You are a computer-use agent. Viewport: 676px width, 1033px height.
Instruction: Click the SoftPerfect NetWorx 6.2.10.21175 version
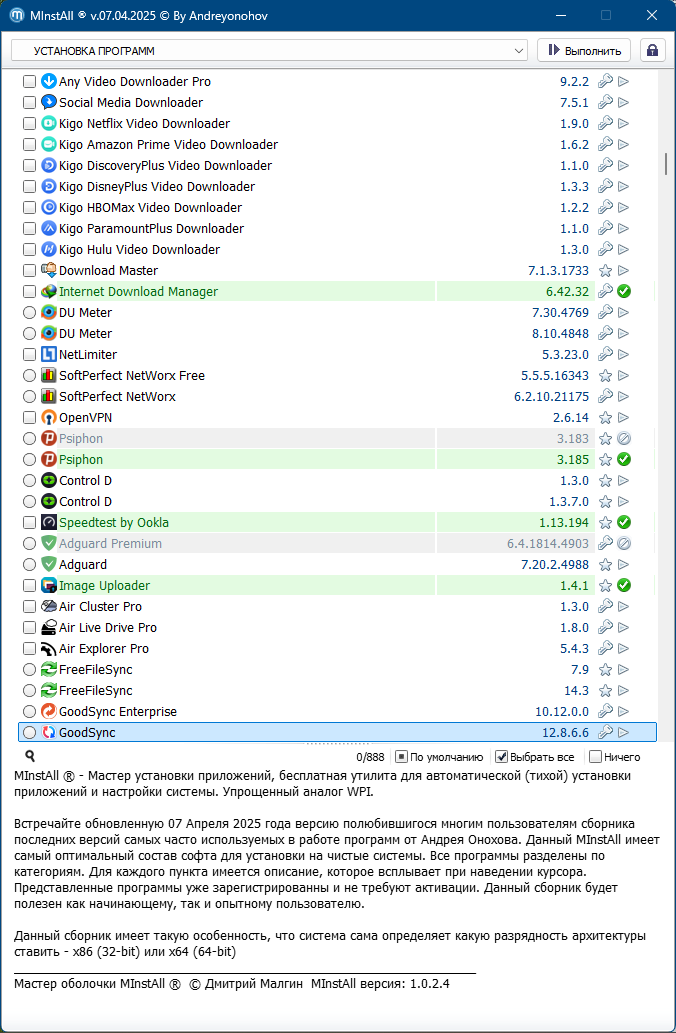pyautogui.click(x=551, y=397)
